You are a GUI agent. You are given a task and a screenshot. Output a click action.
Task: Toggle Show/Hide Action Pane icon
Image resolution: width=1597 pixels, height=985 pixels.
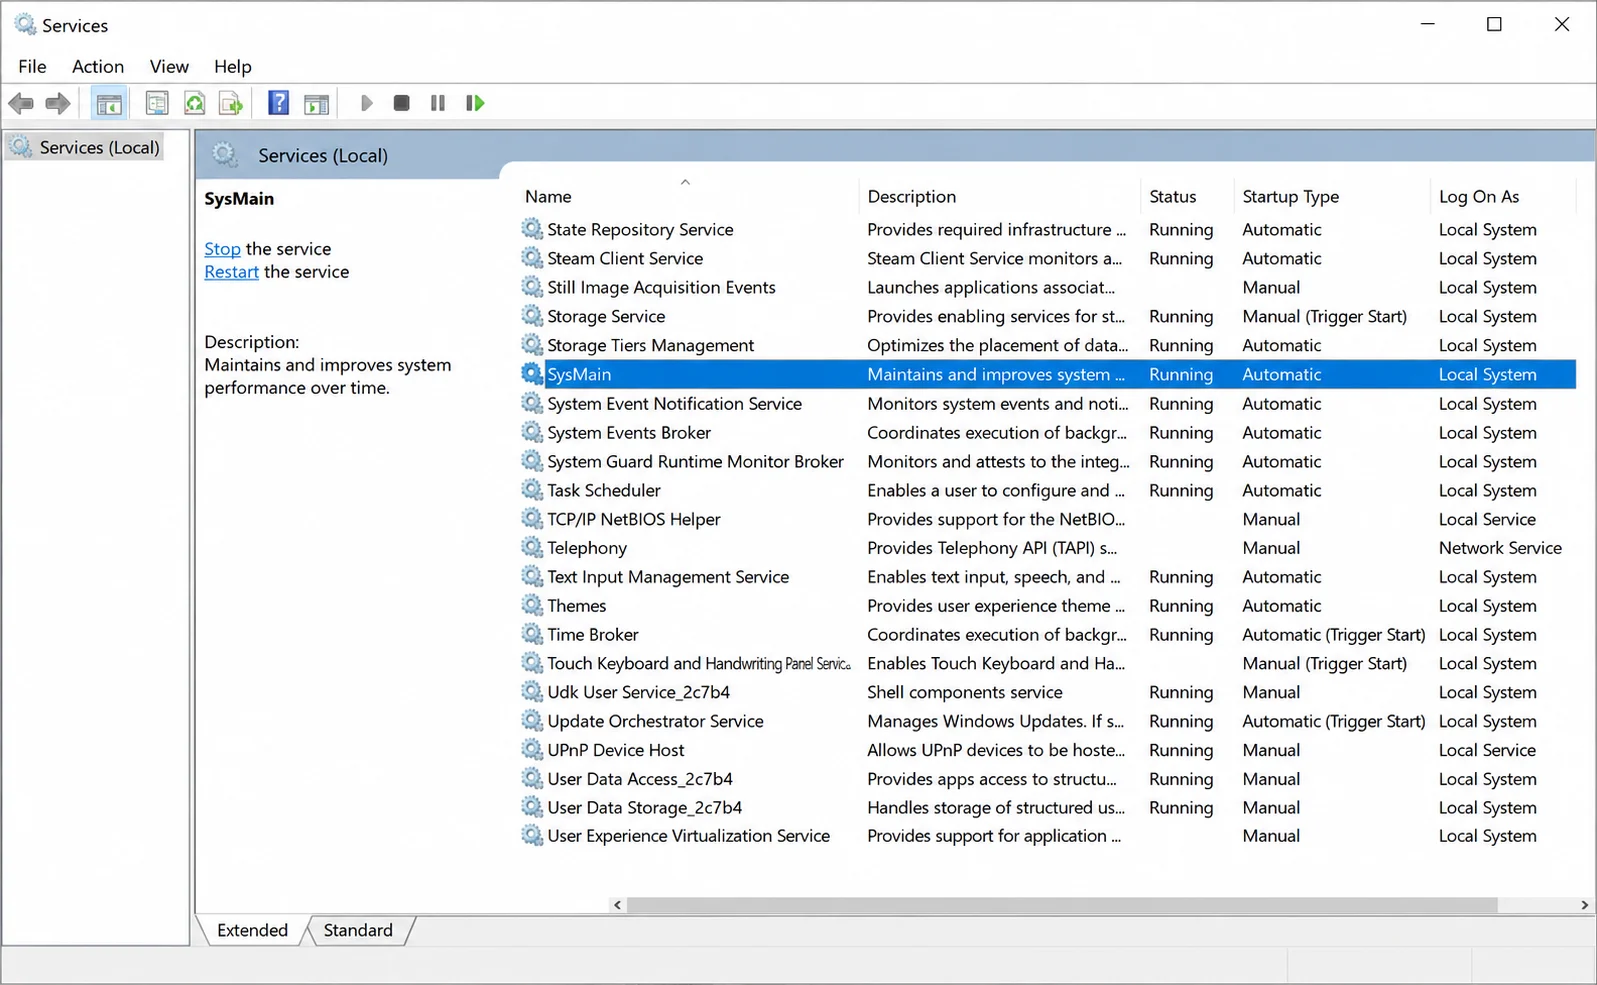[317, 103]
